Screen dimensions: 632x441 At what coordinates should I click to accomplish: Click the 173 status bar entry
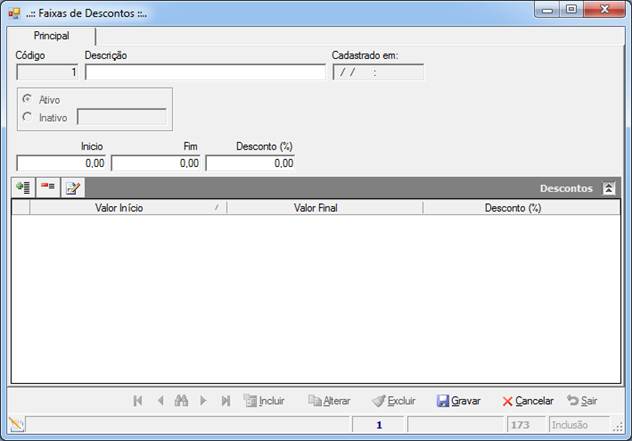click(x=526, y=425)
